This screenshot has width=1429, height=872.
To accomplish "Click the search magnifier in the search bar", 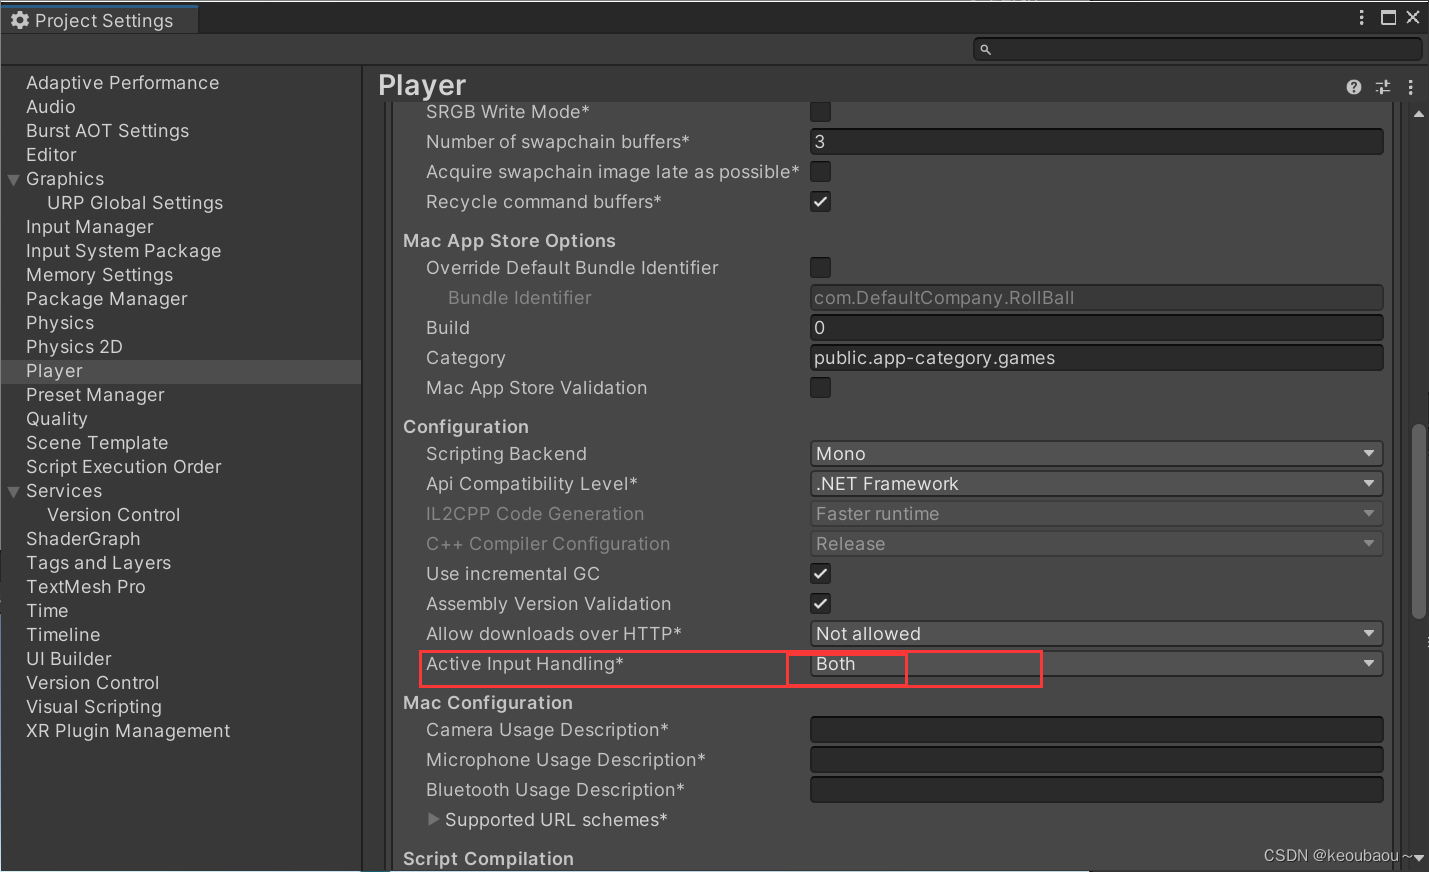I will [984, 48].
